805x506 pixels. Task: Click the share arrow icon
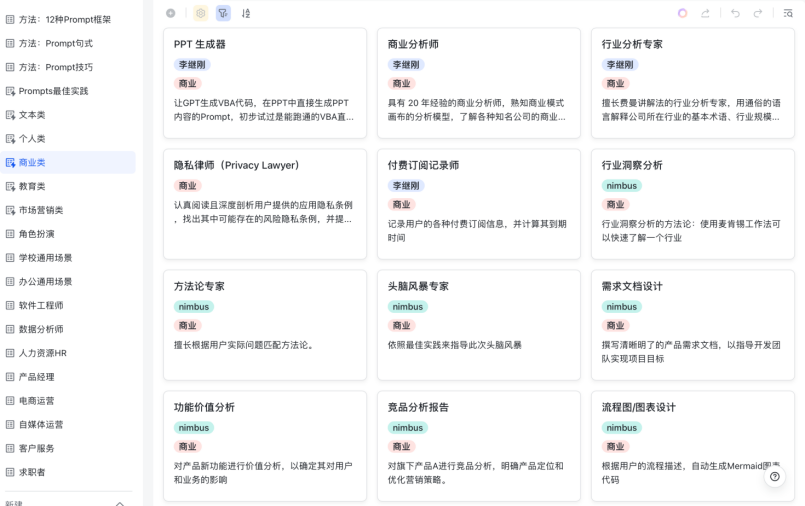pos(705,13)
